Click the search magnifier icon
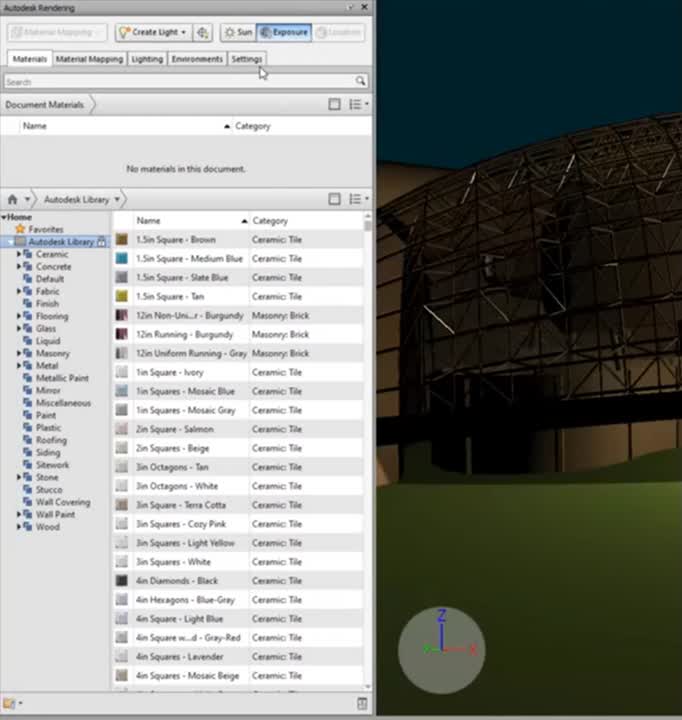Image resolution: width=682 pixels, height=720 pixels. pyautogui.click(x=361, y=81)
